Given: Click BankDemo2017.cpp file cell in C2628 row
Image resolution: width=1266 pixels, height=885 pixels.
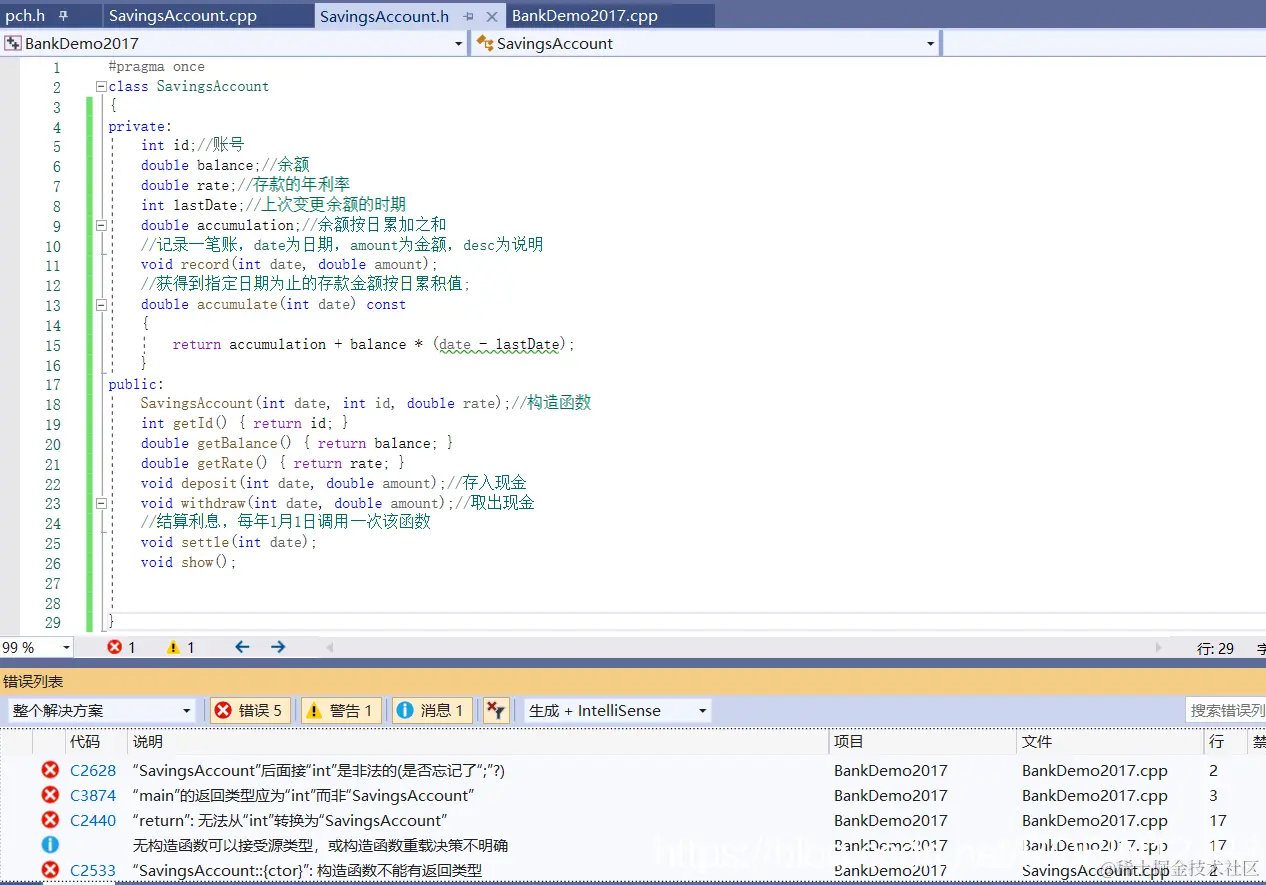Looking at the screenshot, I should click(x=1095, y=770).
